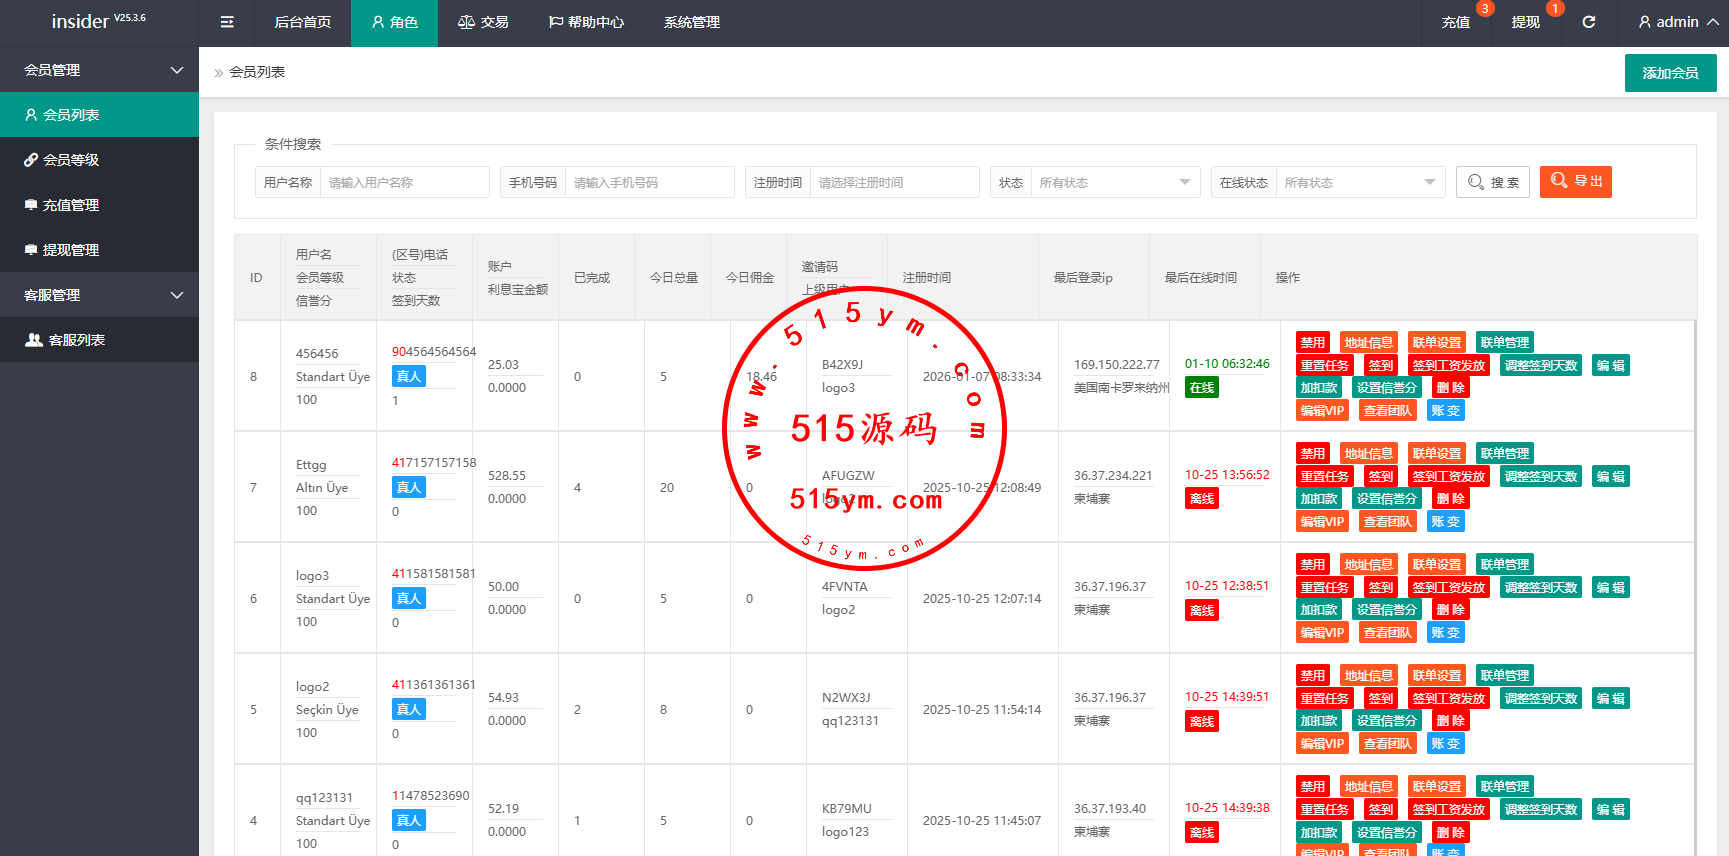Viewport: 1729px width, 856px height.
Task: Open the admin user menu
Action: [1677, 22]
